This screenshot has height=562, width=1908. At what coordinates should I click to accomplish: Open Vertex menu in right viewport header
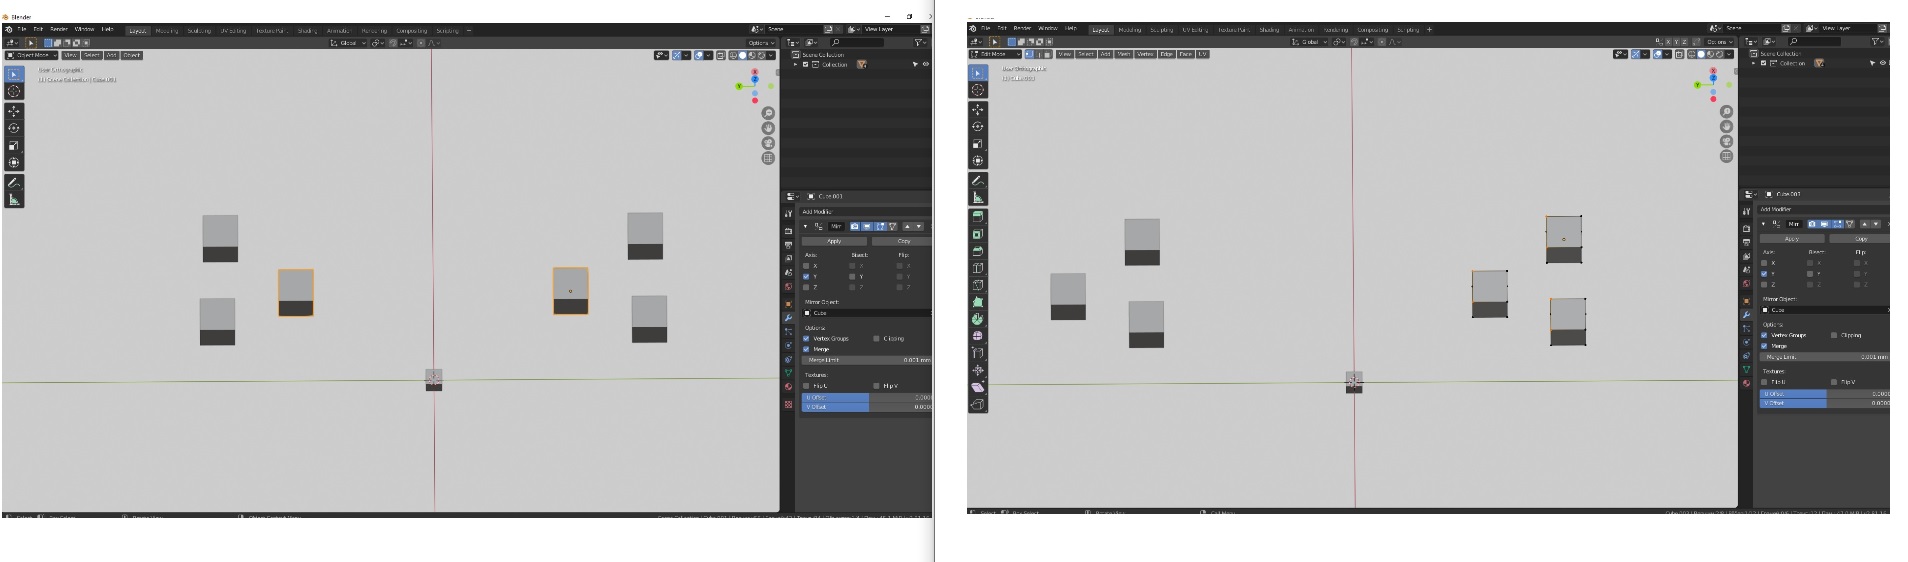1145,54
